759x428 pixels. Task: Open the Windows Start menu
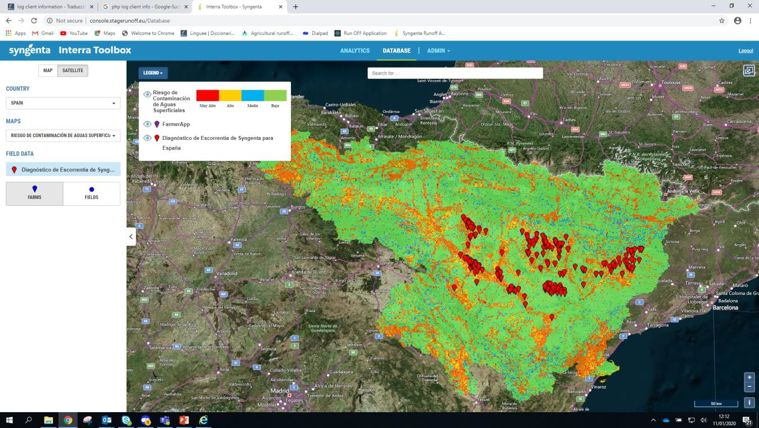point(9,420)
